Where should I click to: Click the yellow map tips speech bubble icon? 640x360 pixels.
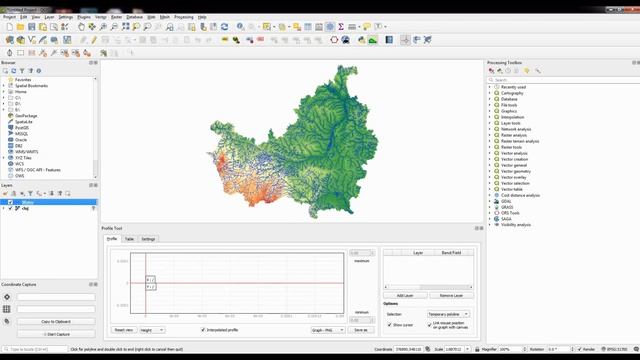coord(367,27)
